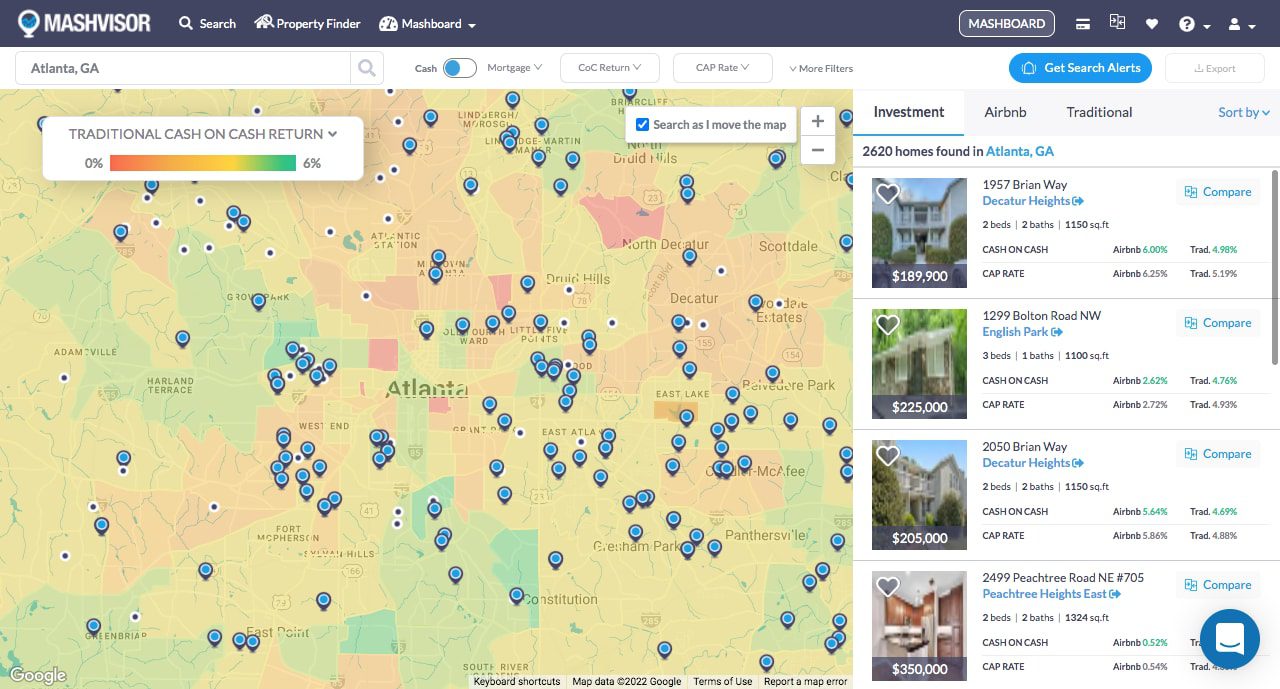The width and height of the screenshot is (1280, 689).
Task: Switch to the Airbnb tab
Action: [x=1005, y=112]
